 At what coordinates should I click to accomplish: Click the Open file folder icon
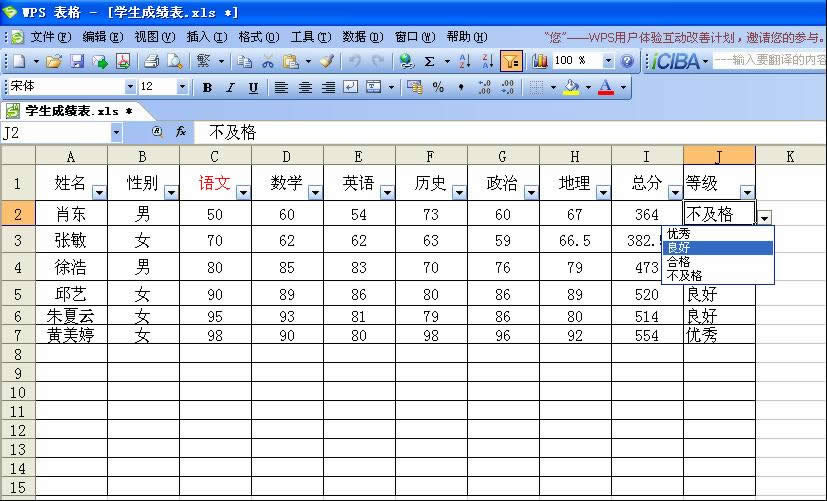tap(54, 61)
